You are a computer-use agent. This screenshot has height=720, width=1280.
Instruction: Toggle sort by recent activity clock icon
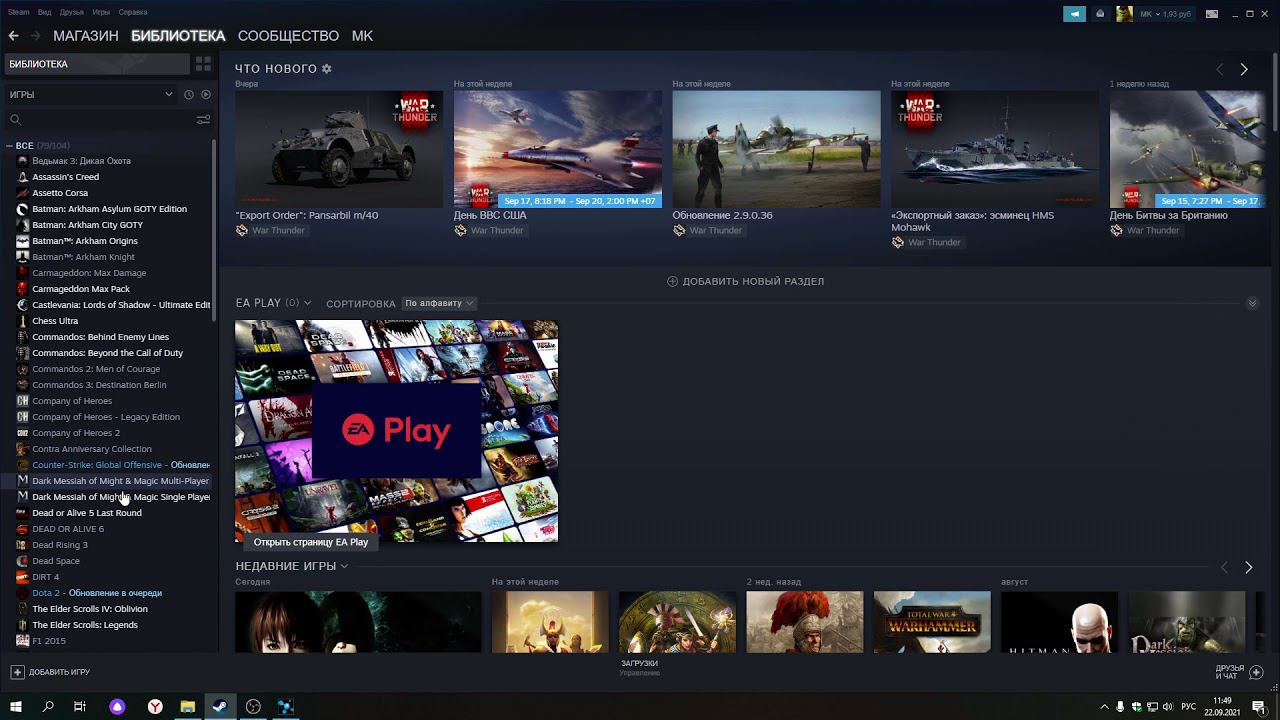click(x=188, y=95)
